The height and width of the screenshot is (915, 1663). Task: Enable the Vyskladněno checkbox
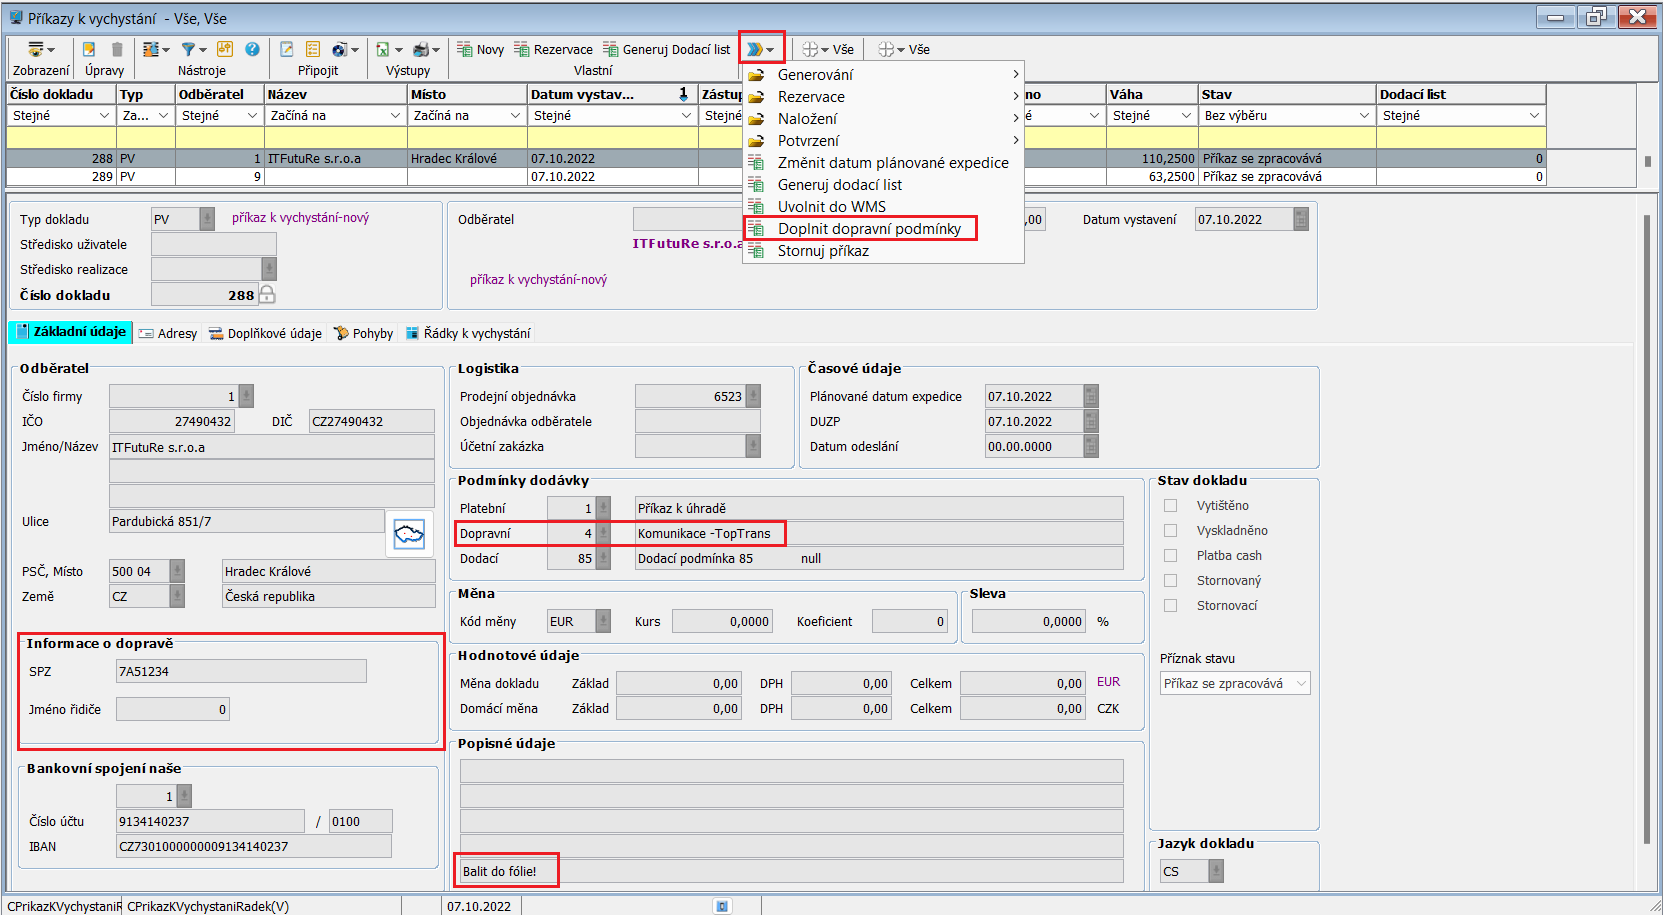click(x=1170, y=531)
